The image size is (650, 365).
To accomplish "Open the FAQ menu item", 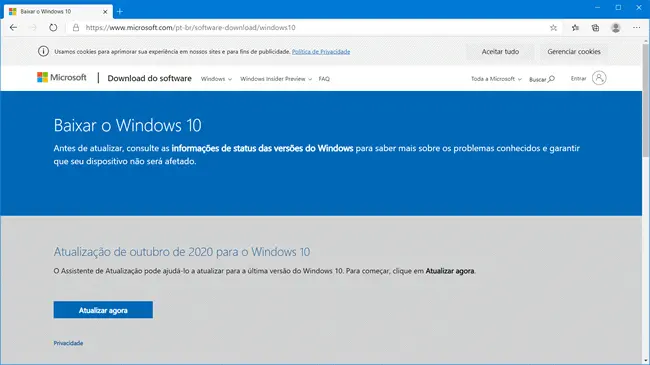I will coord(324,79).
